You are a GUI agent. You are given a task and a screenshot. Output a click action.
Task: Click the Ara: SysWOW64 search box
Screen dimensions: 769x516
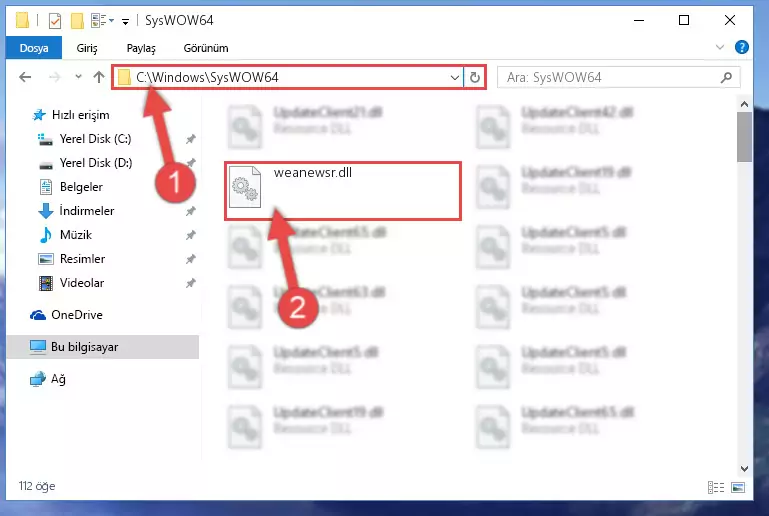coord(618,77)
